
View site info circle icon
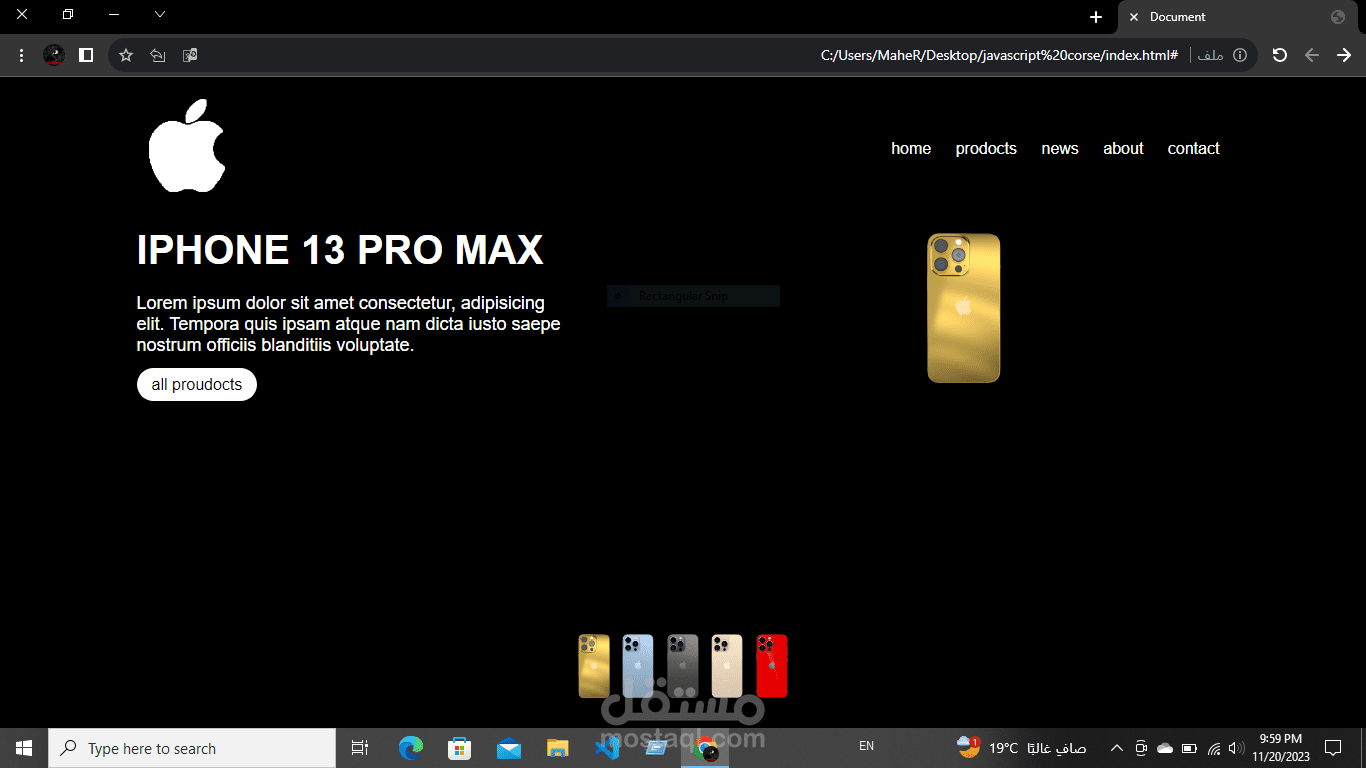pyautogui.click(x=1240, y=56)
